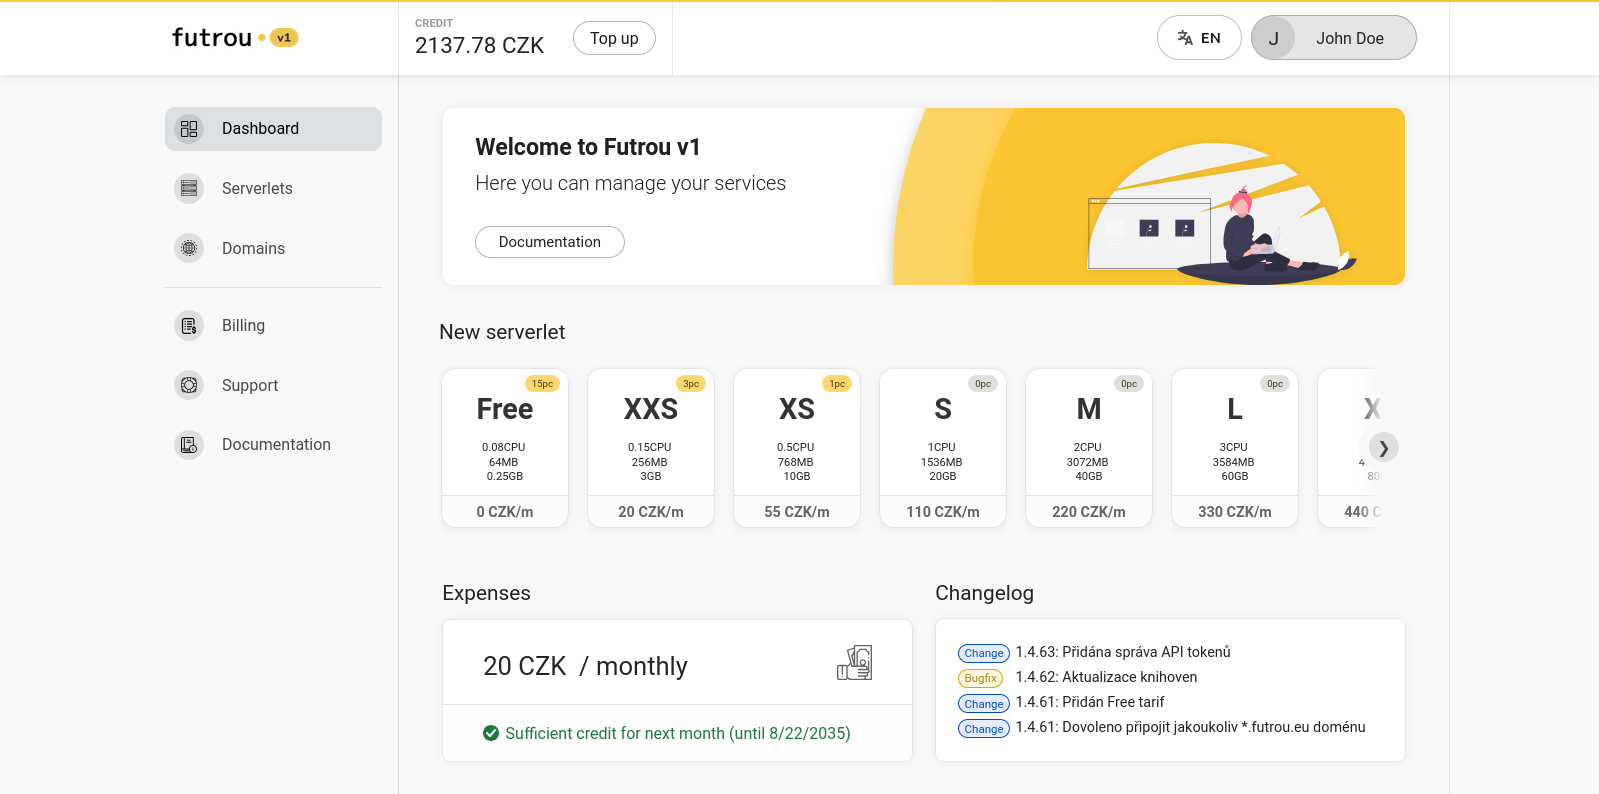The height and width of the screenshot is (794, 1599).
Task: Click changelog entry 1.4.62 Aktualizace knihoven
Action: pyautogui.click(x=1106, y=677)
